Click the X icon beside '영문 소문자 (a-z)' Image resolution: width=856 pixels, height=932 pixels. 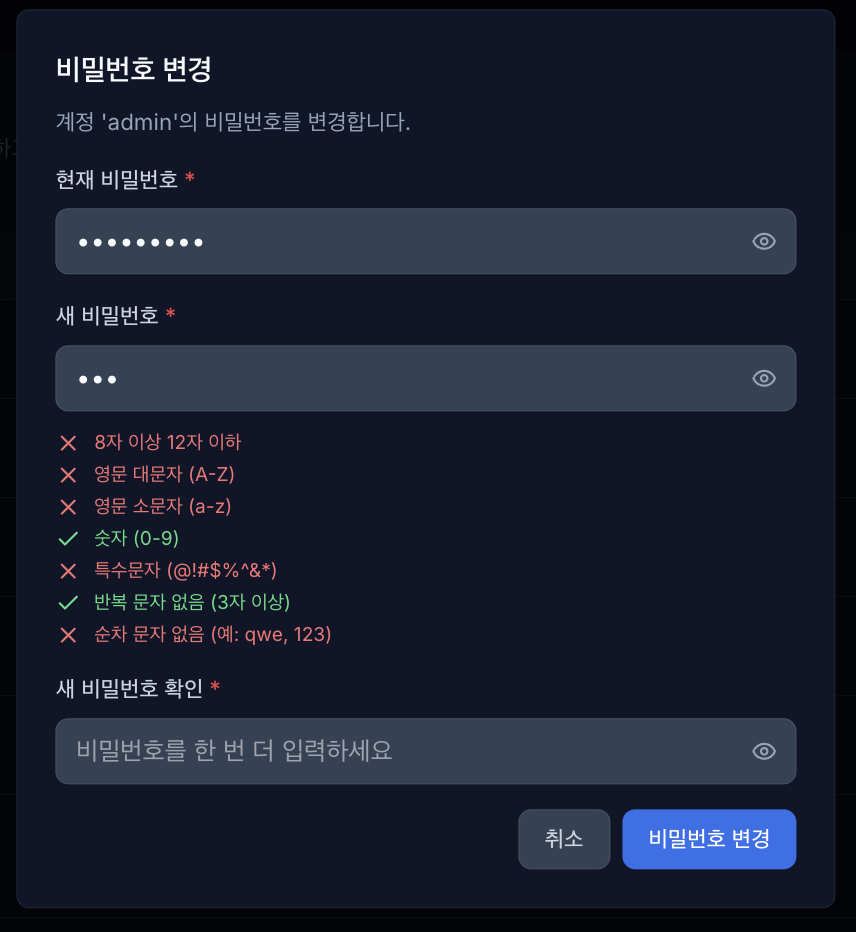click(68, 507)
